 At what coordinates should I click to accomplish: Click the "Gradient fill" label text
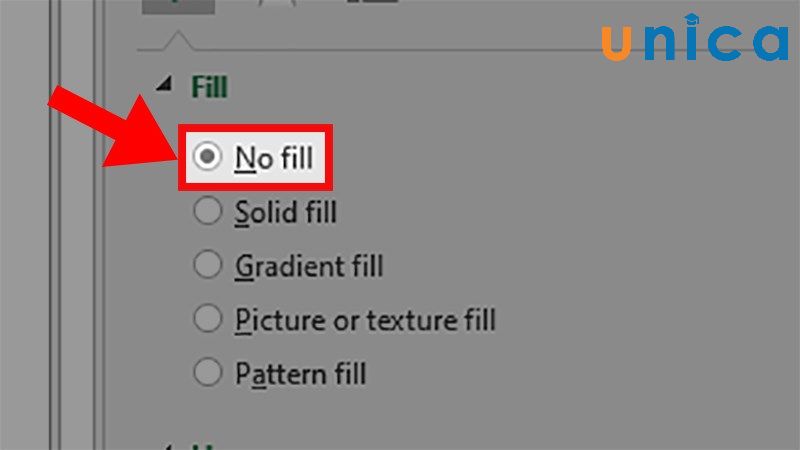pyautogui.click(x=309, y=267)
